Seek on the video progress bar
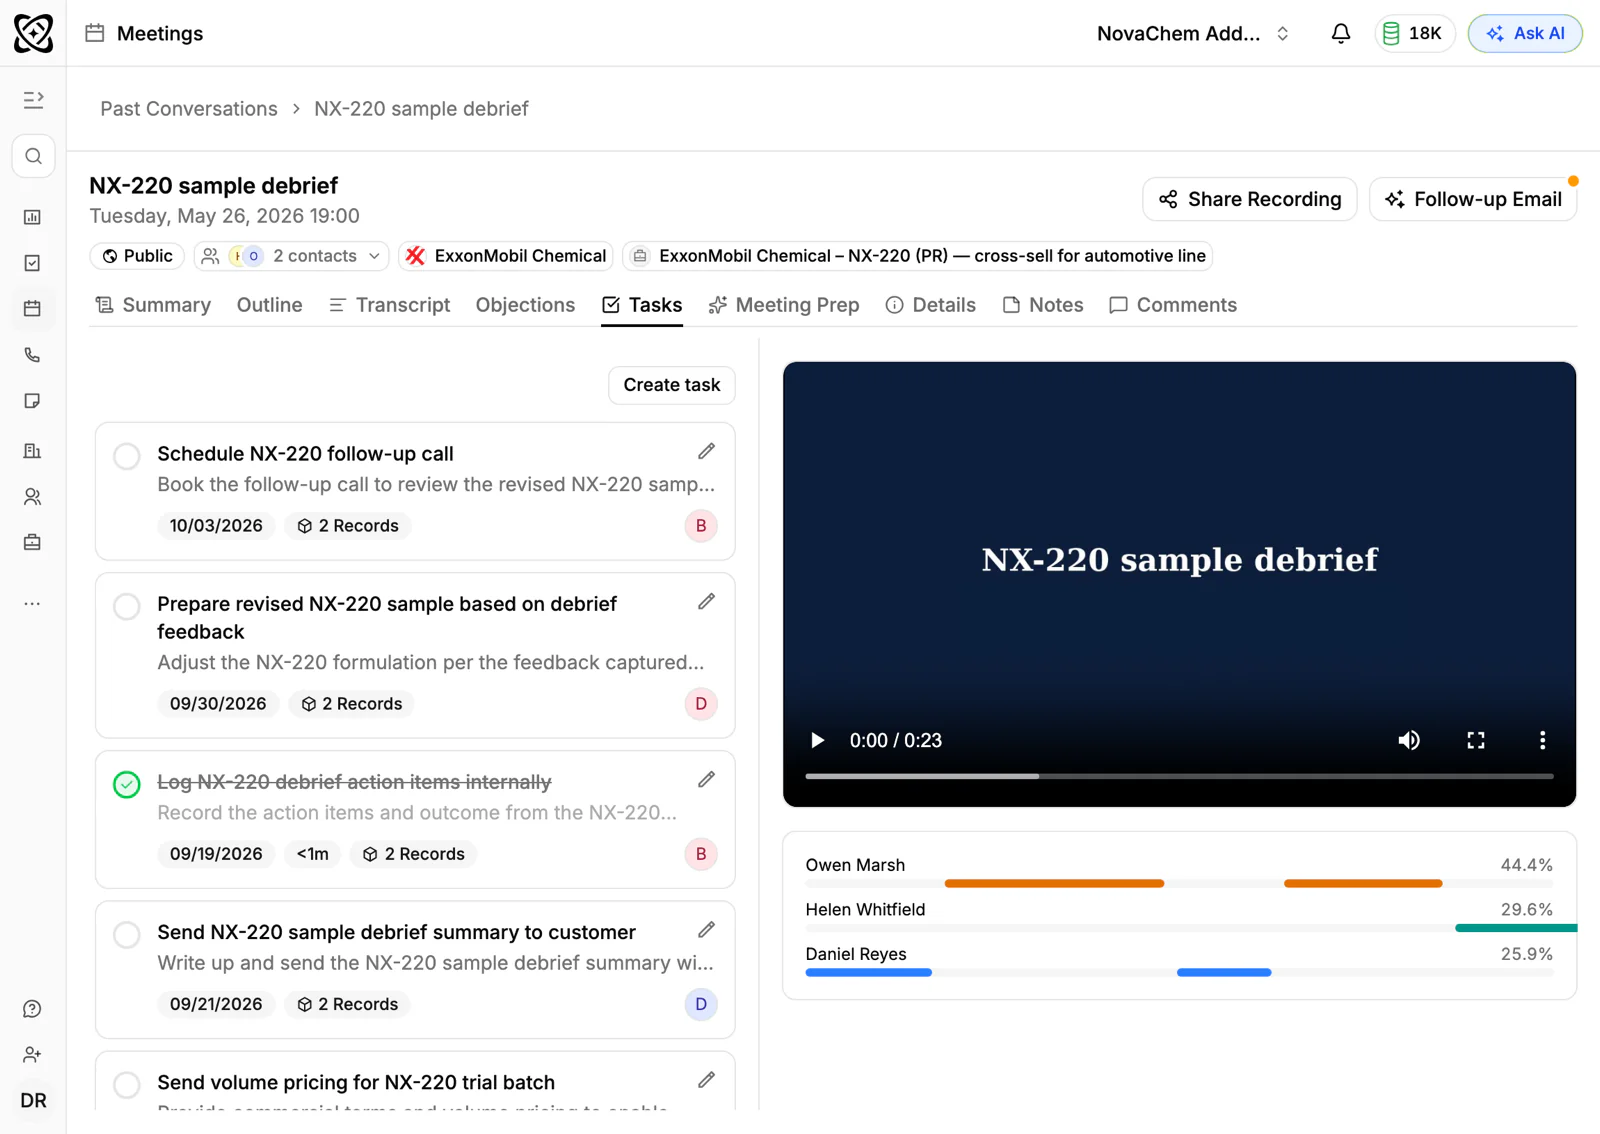 1180,776
